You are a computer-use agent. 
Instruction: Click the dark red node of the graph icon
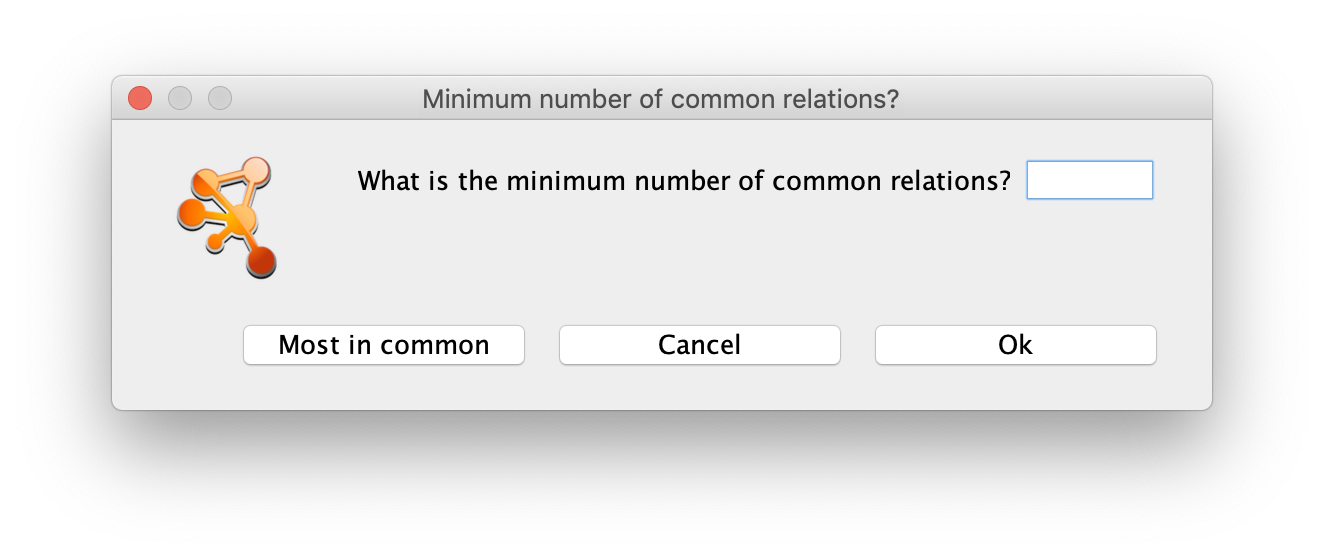[x=260, y=262]
